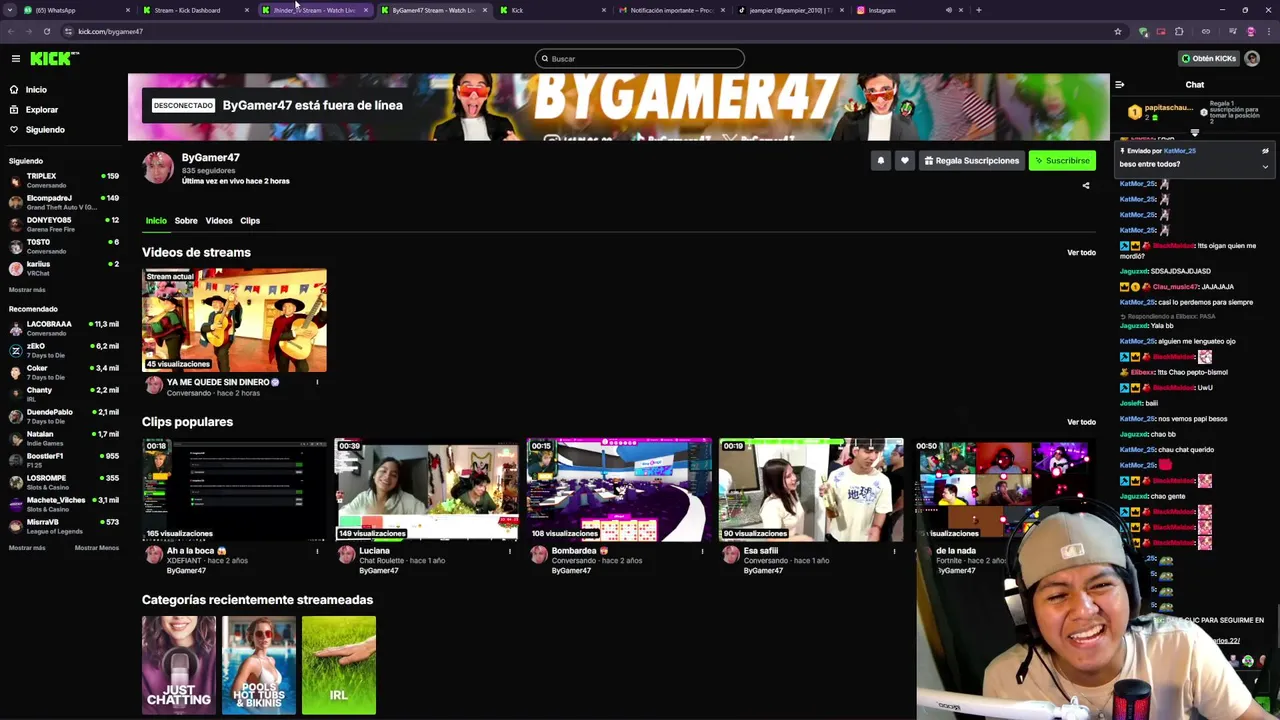
Task: Collapse the gift leaderboard arrow under papitaschau
Action: coord(1195,133)
